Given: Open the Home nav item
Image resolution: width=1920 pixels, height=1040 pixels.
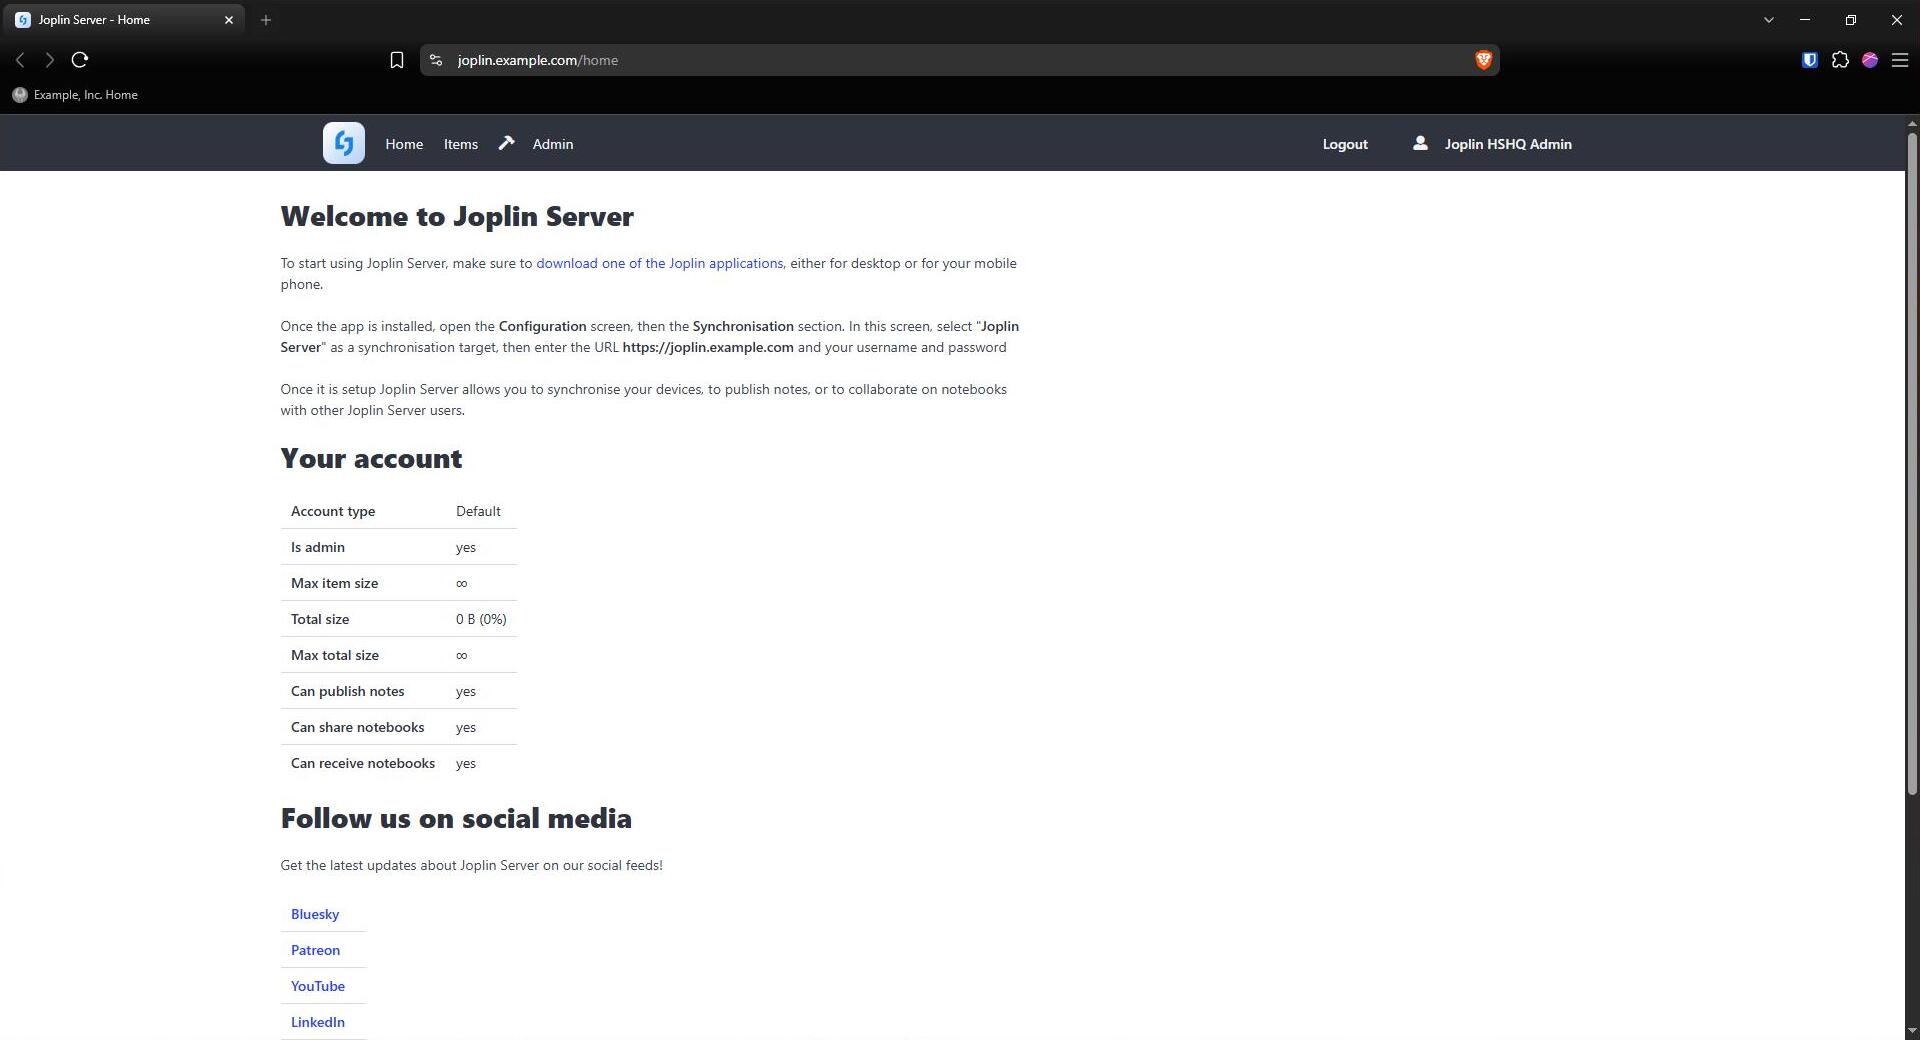Looking at the screenshot, I should [x=404, y=144].
